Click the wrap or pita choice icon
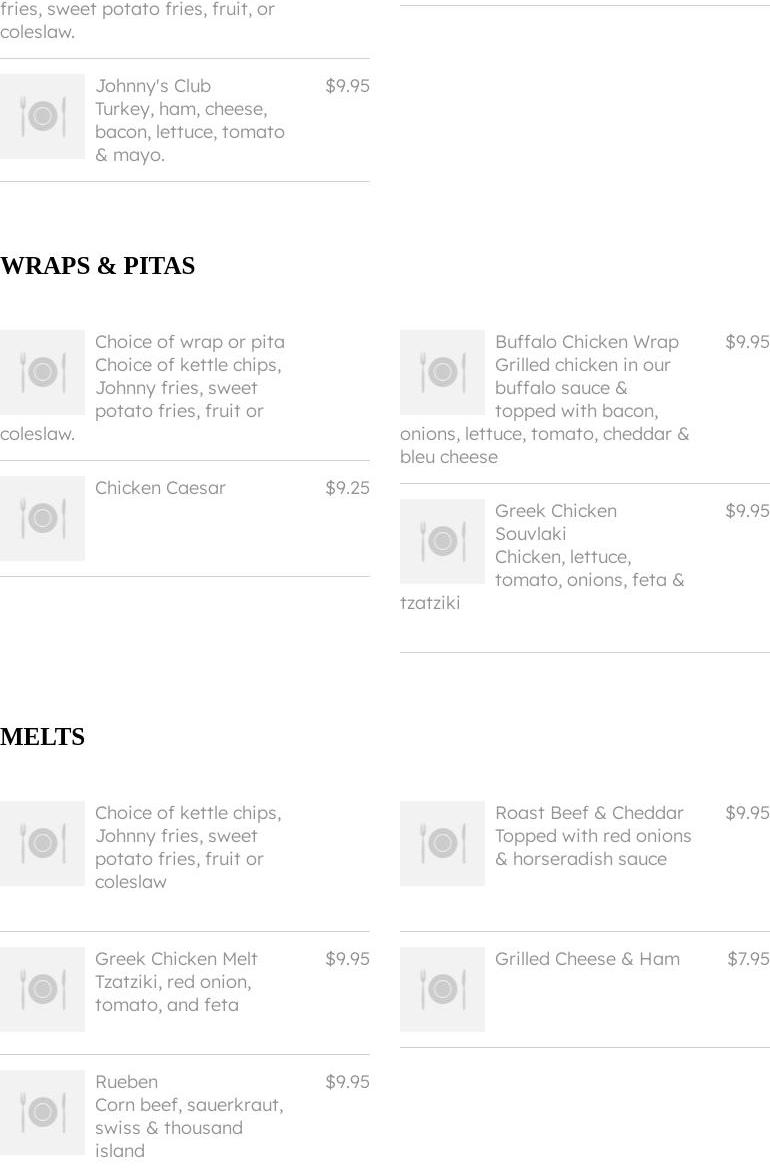 [42, 372]
